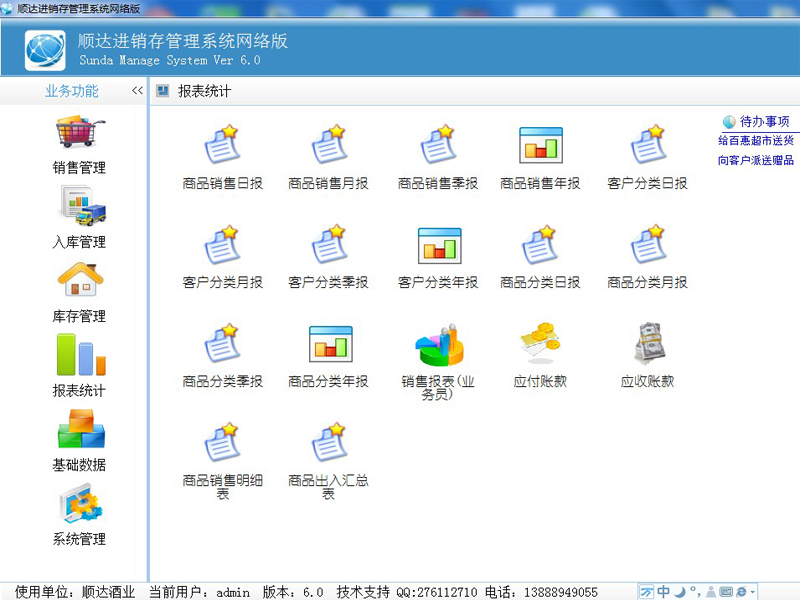Image resolution: width=800 pixels, height=600 pixels.
Task: Open the 商品出入汇总表 report
Action: (x=328, y=444)
